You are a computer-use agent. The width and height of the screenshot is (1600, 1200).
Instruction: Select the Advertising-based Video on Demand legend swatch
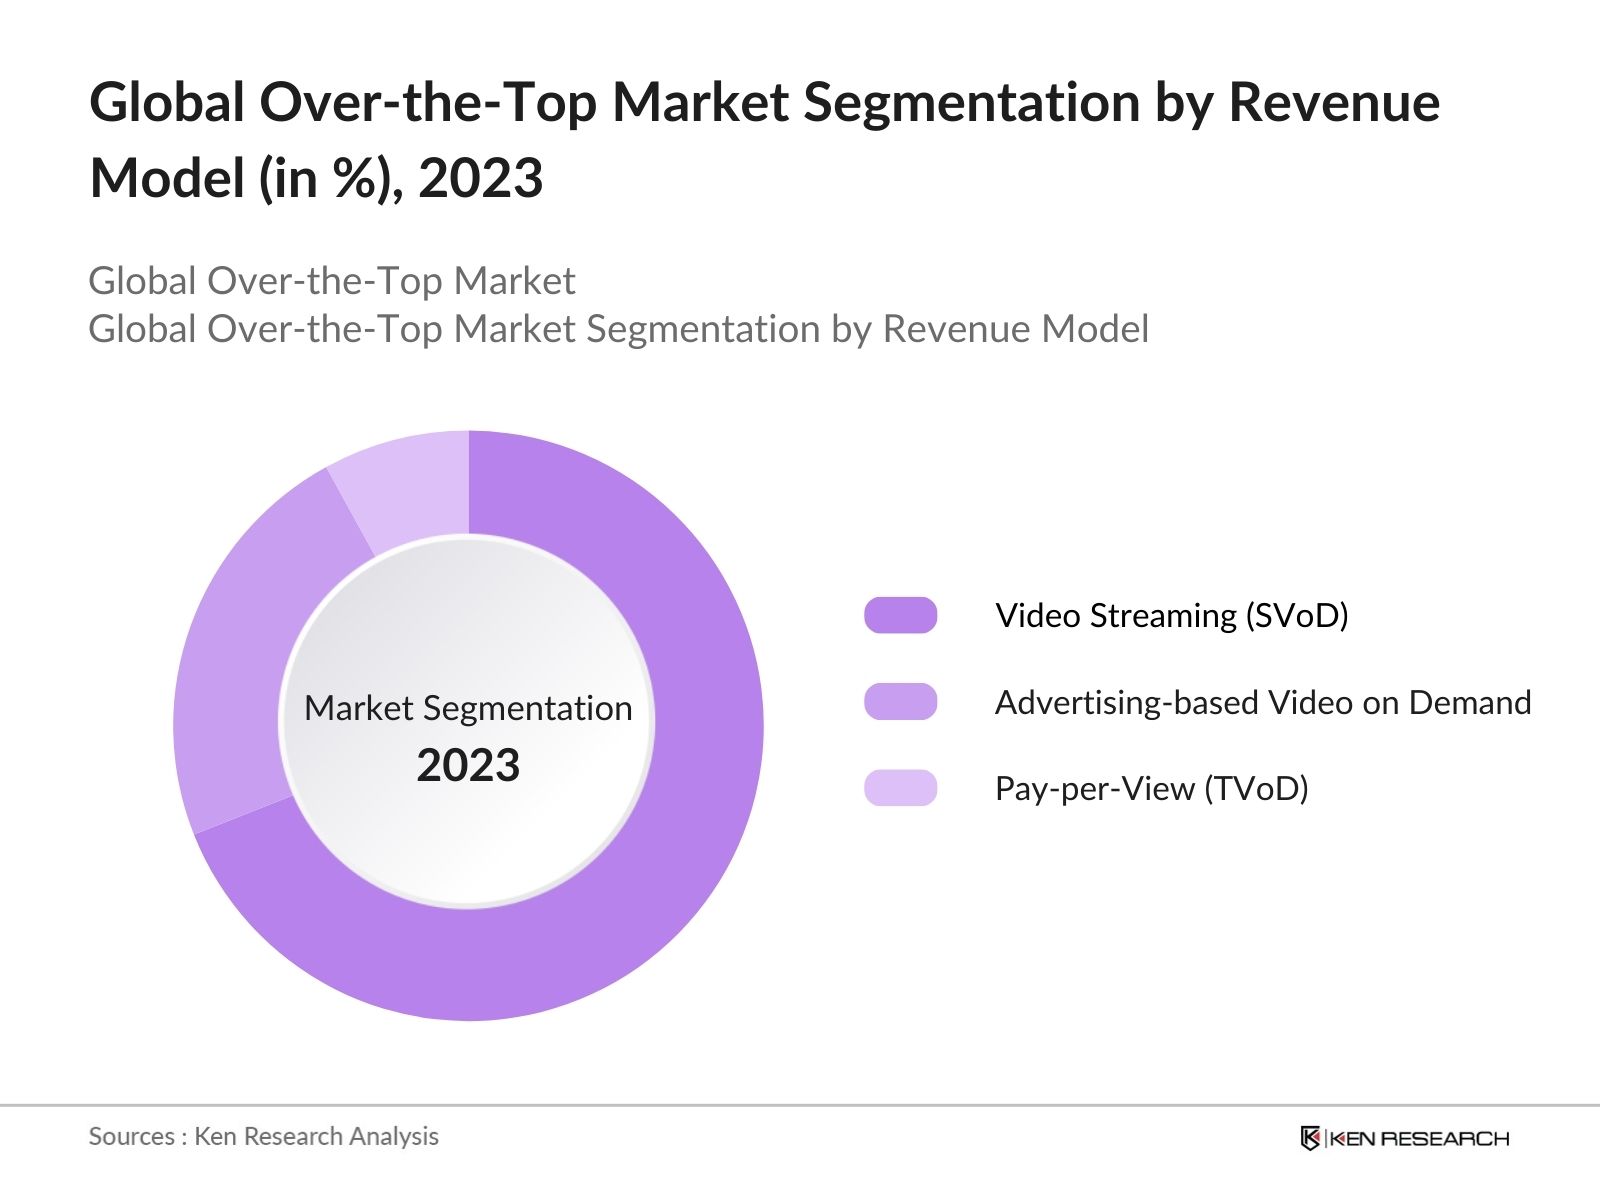click(900, 702)
